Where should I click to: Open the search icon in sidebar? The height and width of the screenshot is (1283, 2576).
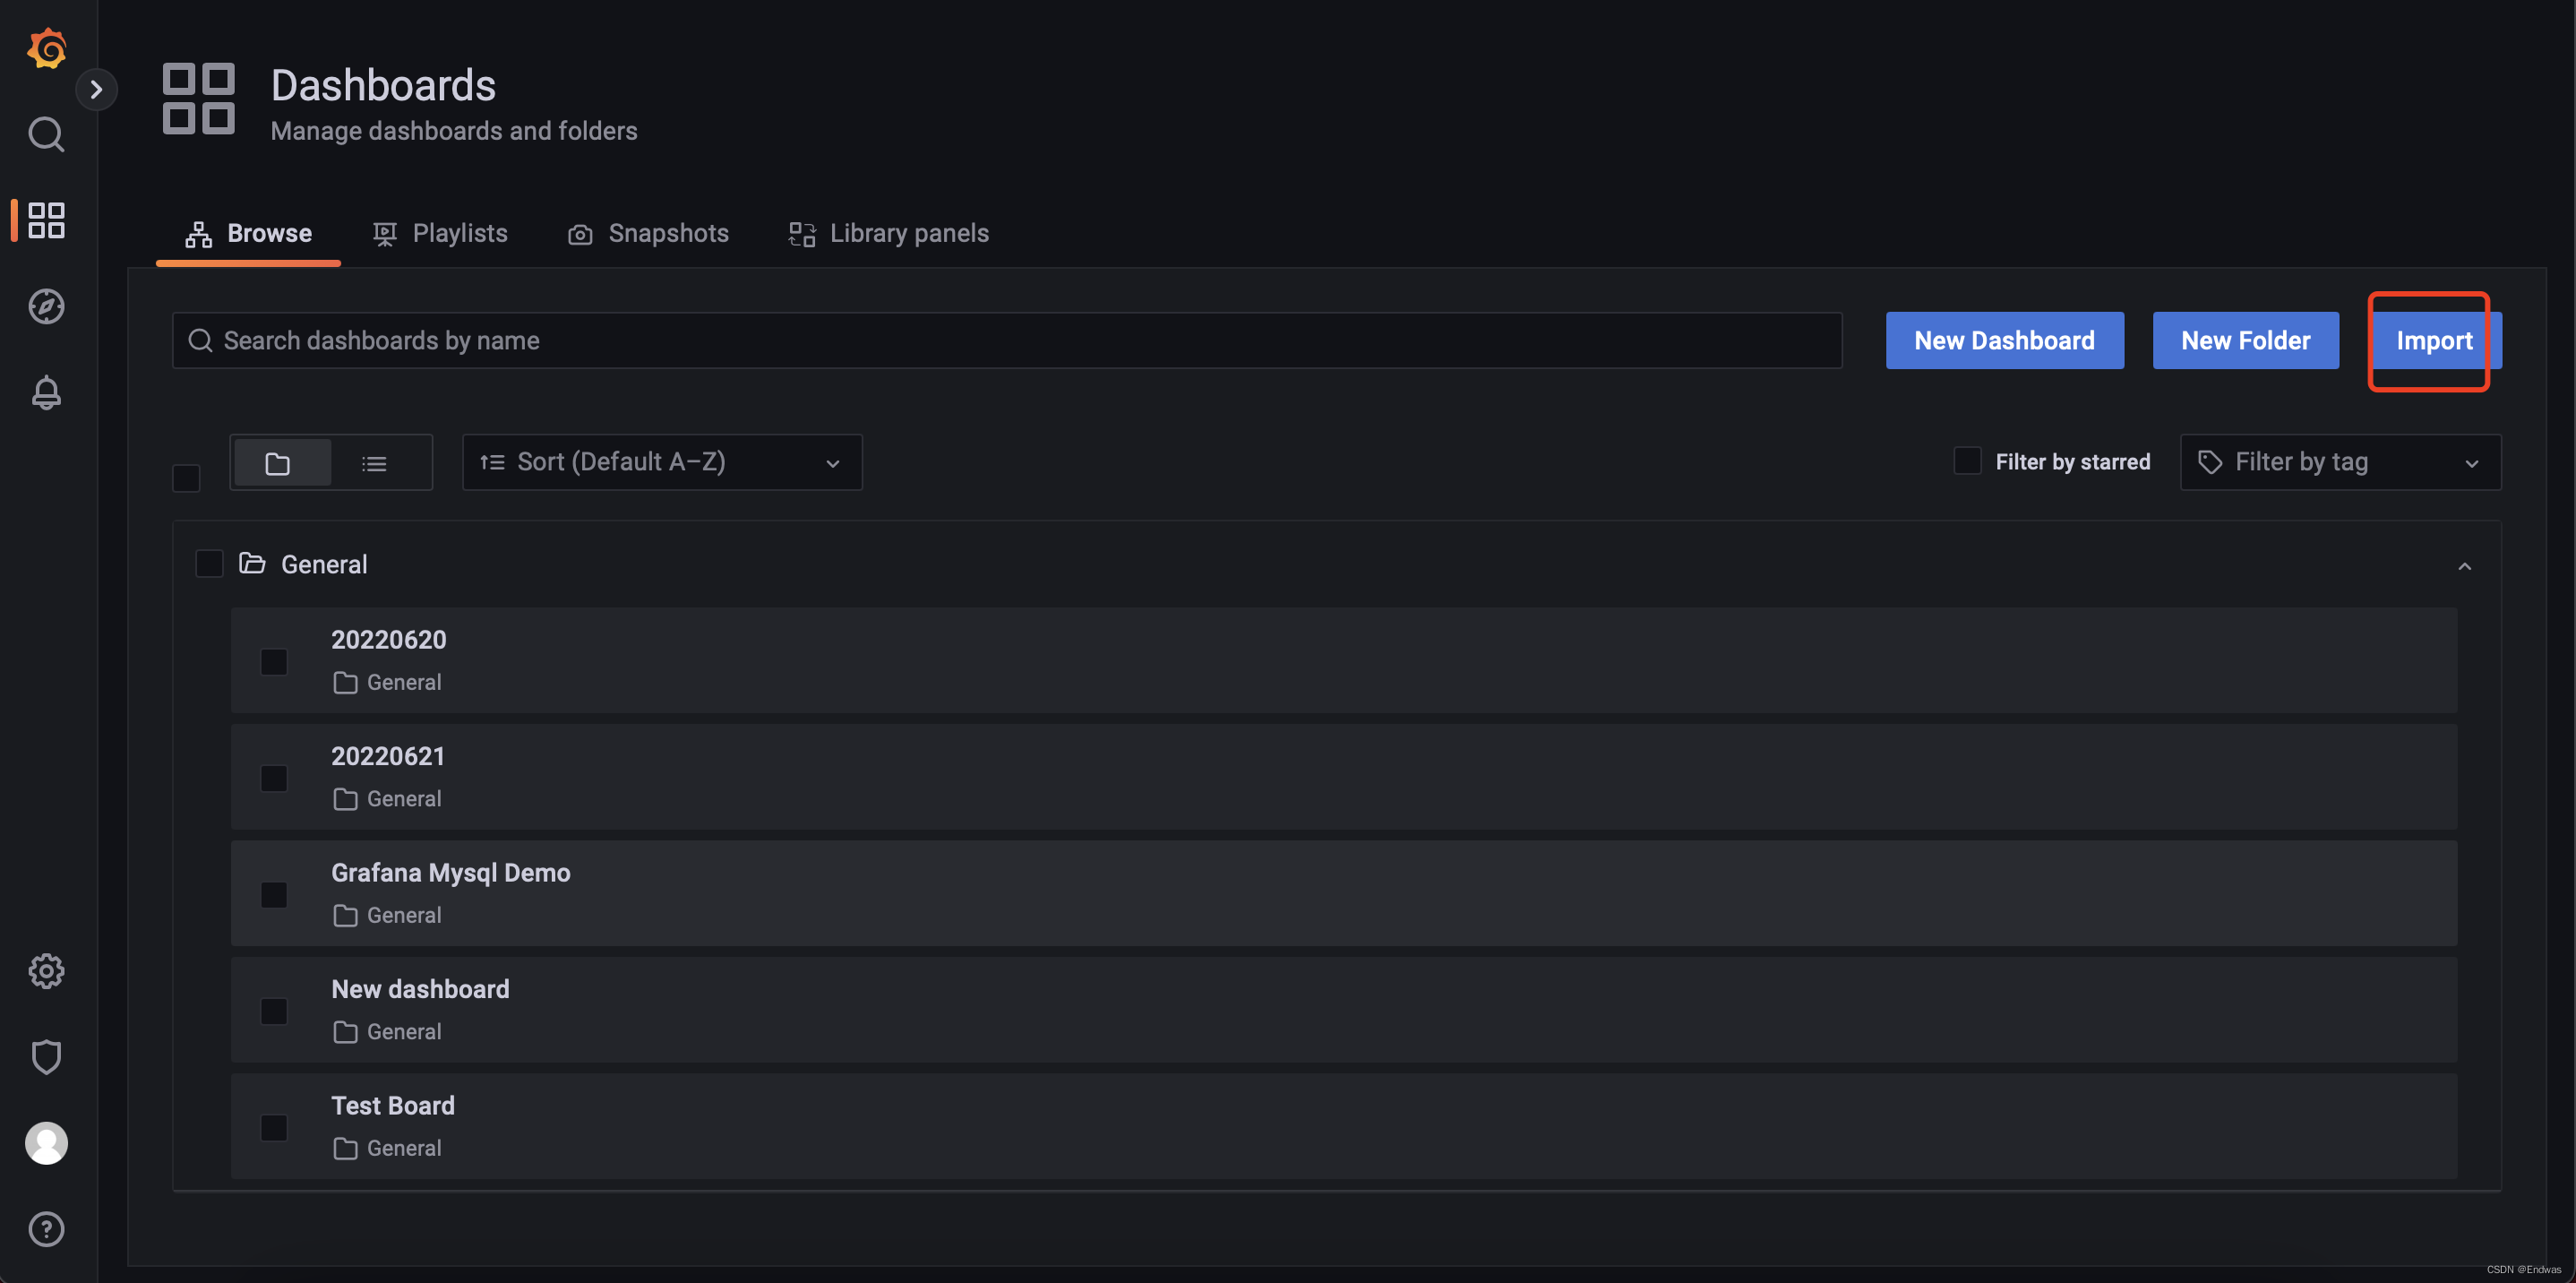click(x=46, y=134)
